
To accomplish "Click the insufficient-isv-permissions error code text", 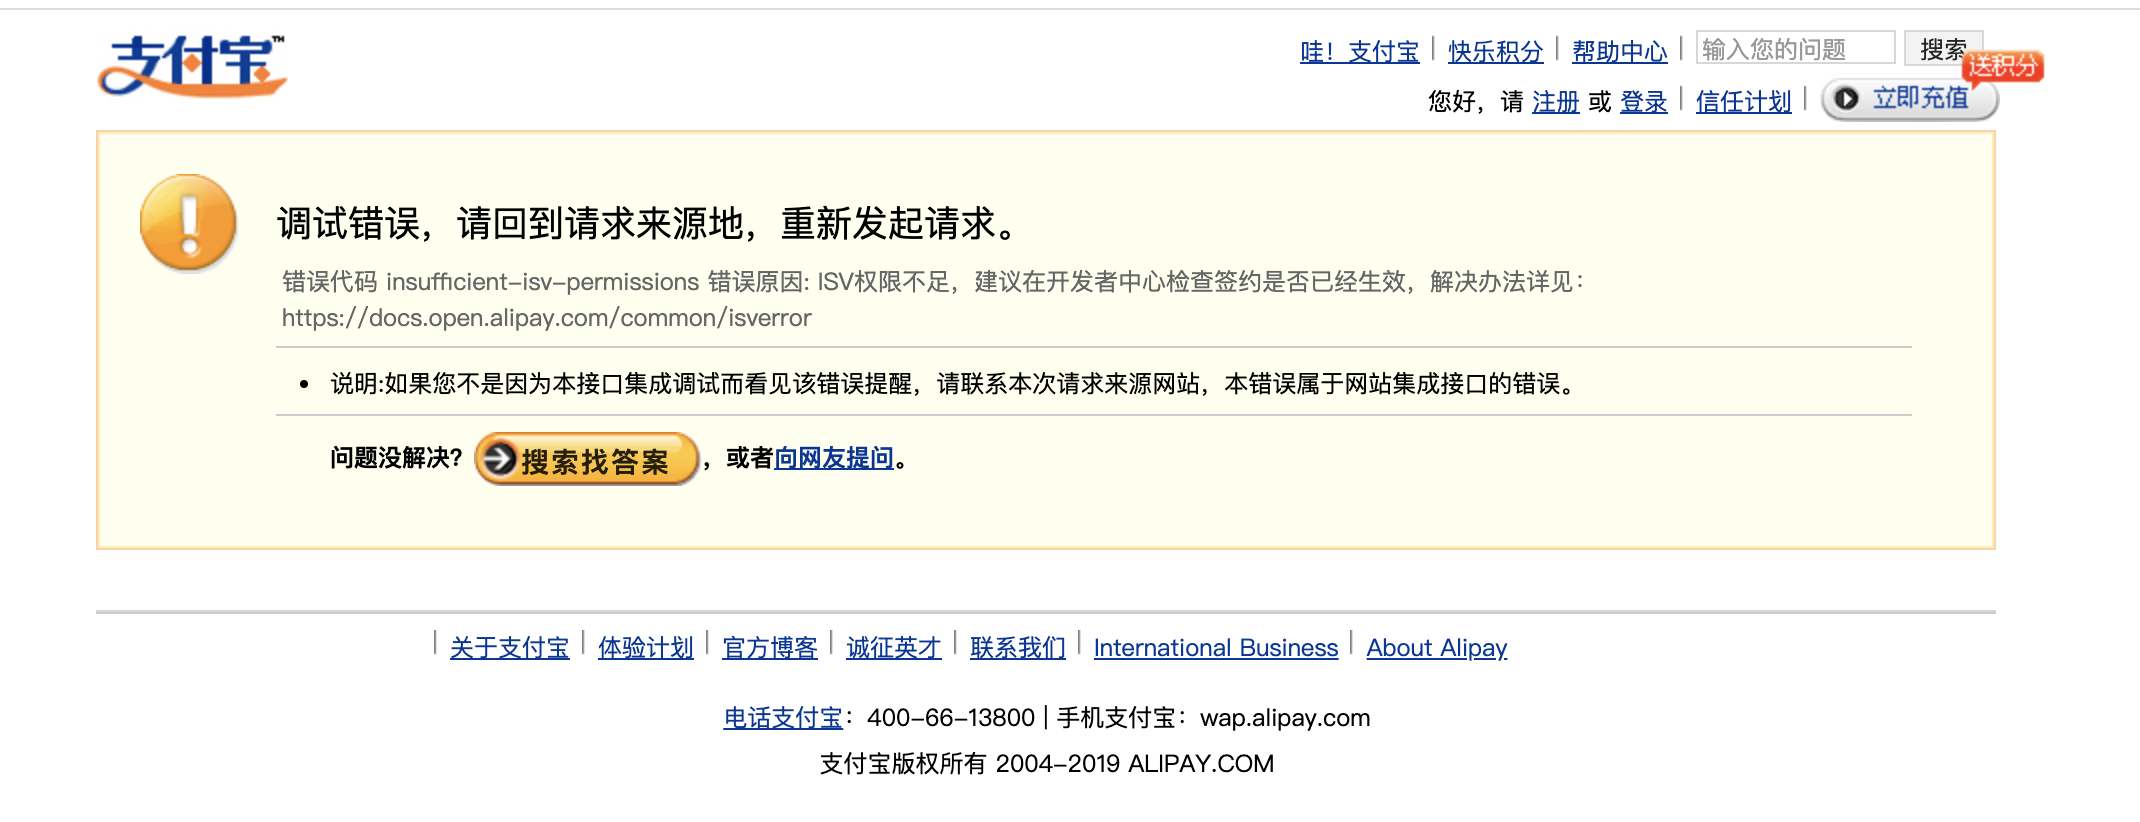I will tap(542, 282).
